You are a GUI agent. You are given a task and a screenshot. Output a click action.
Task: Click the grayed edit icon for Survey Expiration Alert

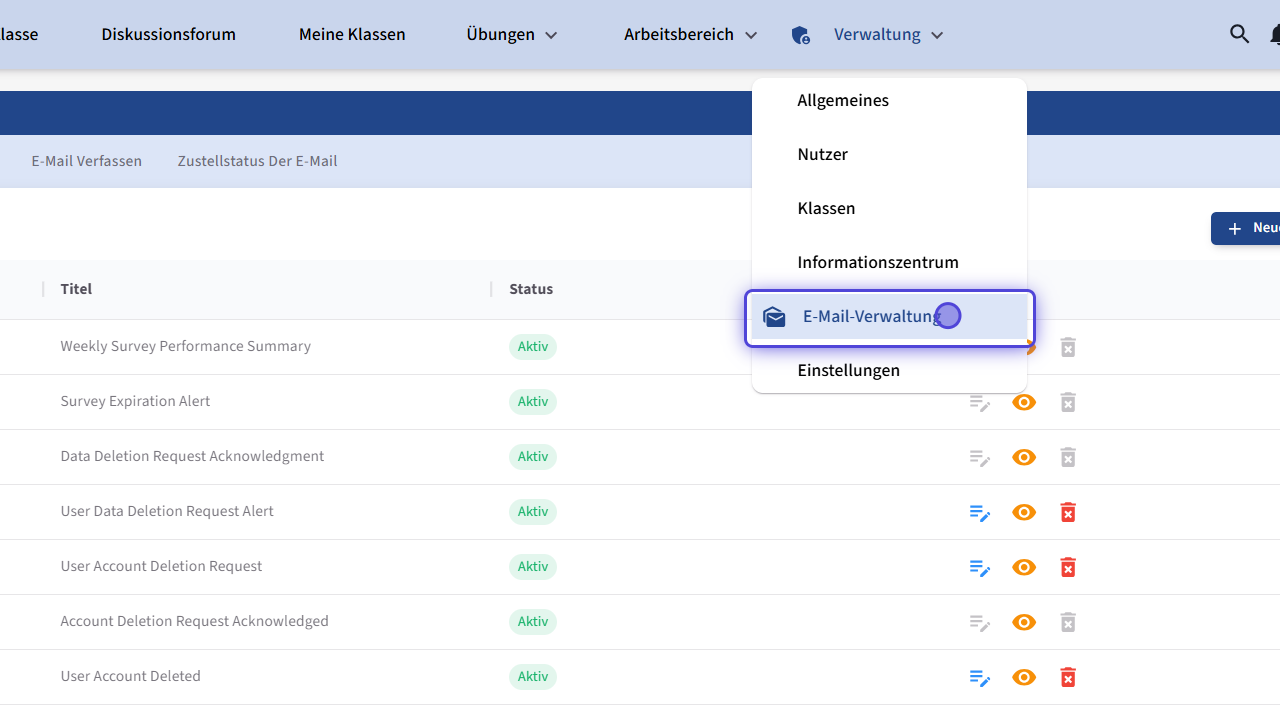click(x=979, y=402)
